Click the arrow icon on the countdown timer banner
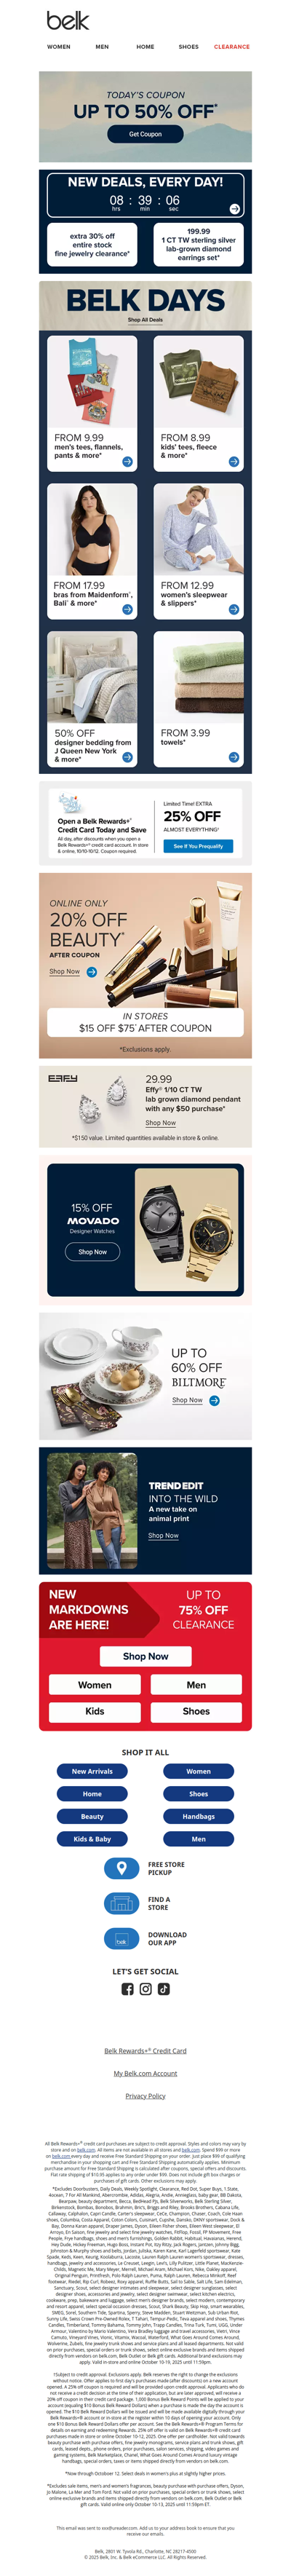 click(234, 209)
